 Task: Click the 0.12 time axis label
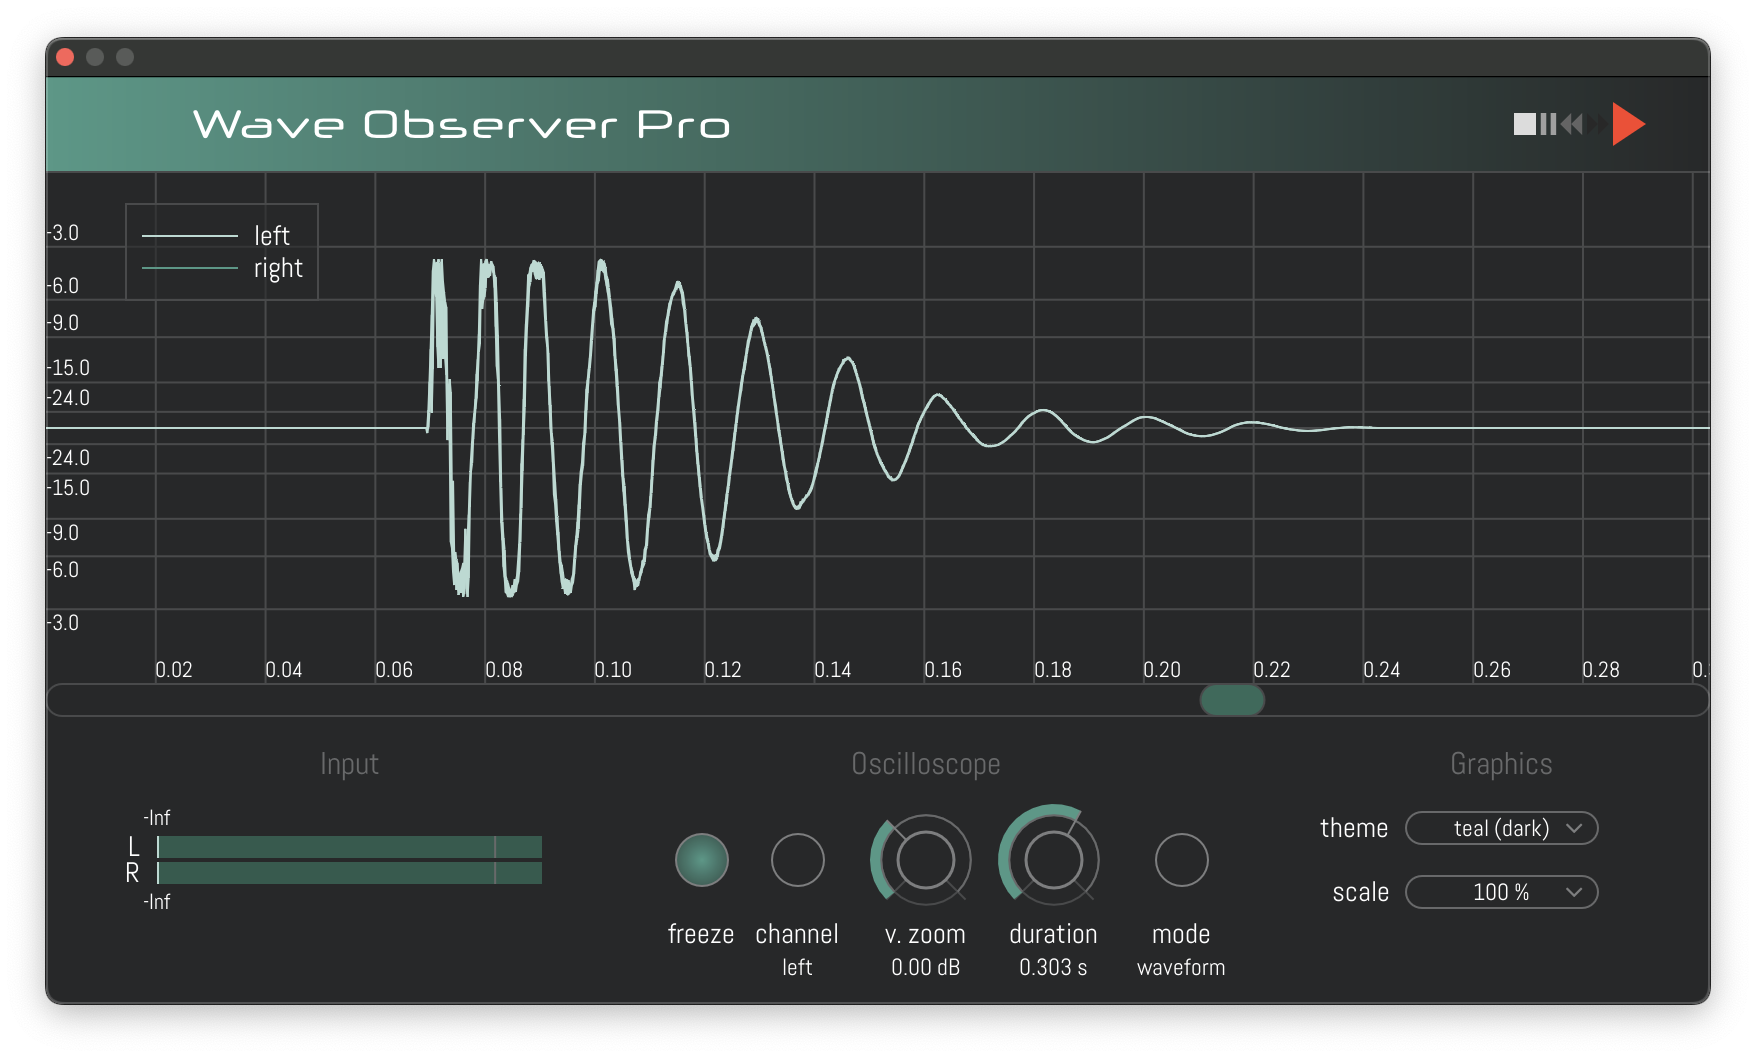[723, 670]
